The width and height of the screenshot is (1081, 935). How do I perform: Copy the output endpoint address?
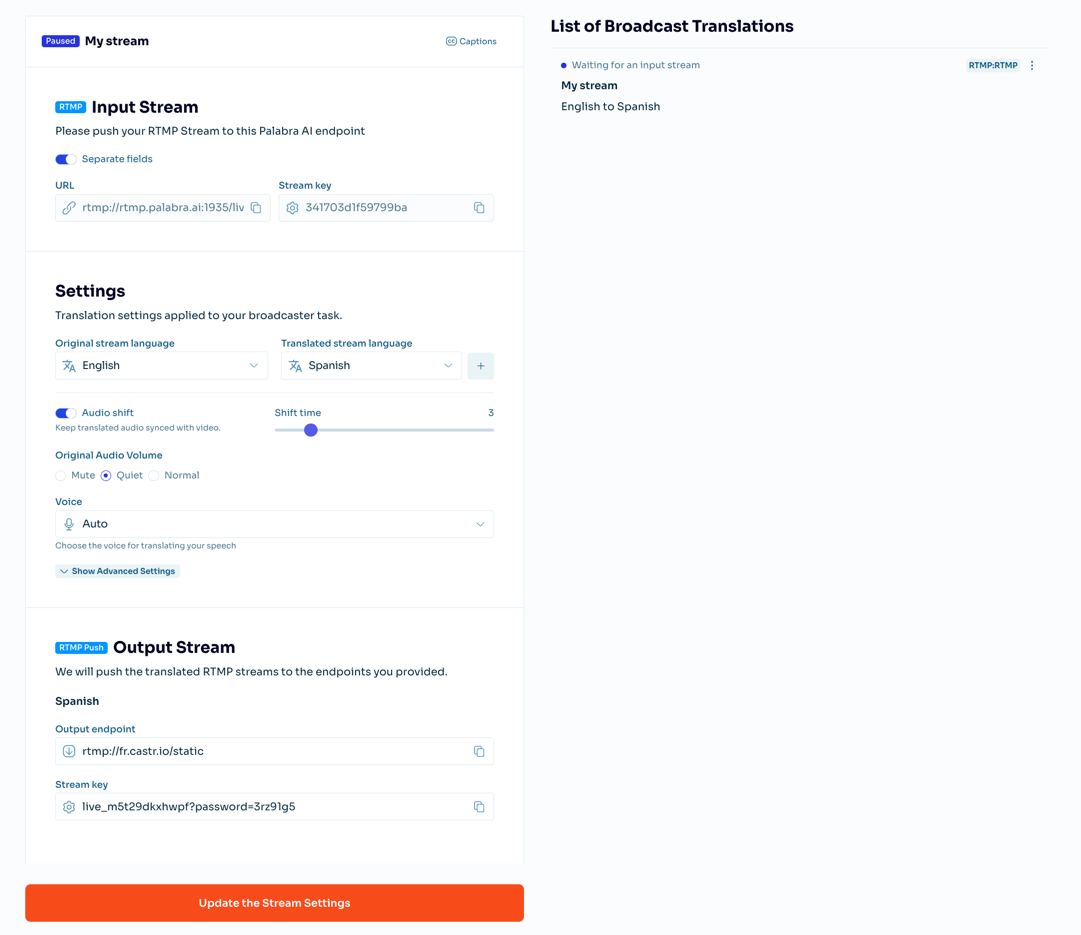[x=479, y=752]
